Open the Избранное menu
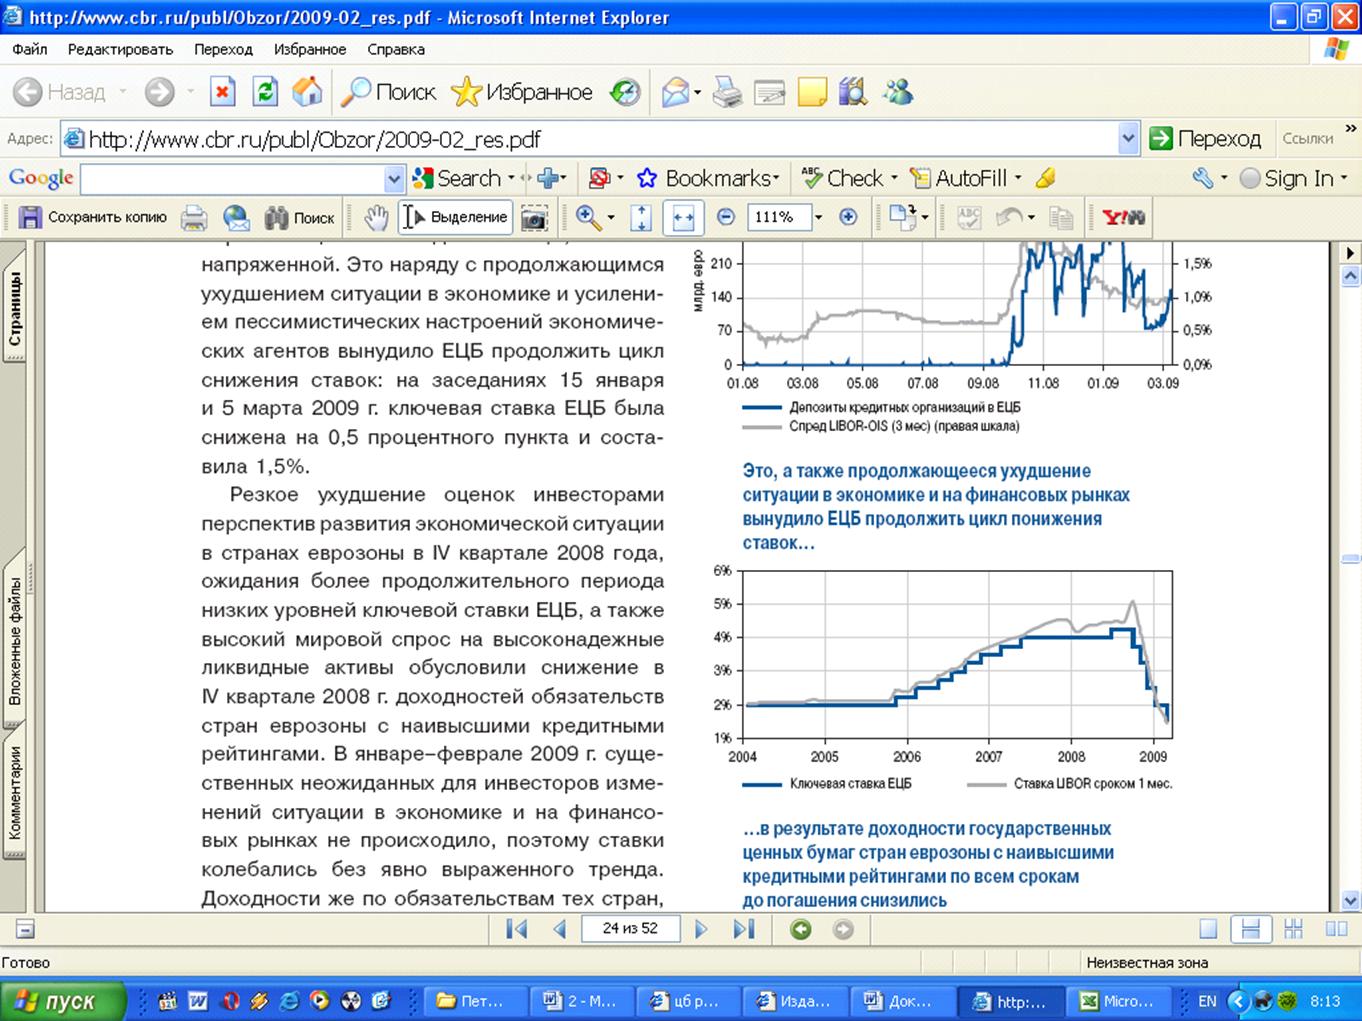This screenshot has height=1021, width=1362. (x=309, y=49)
